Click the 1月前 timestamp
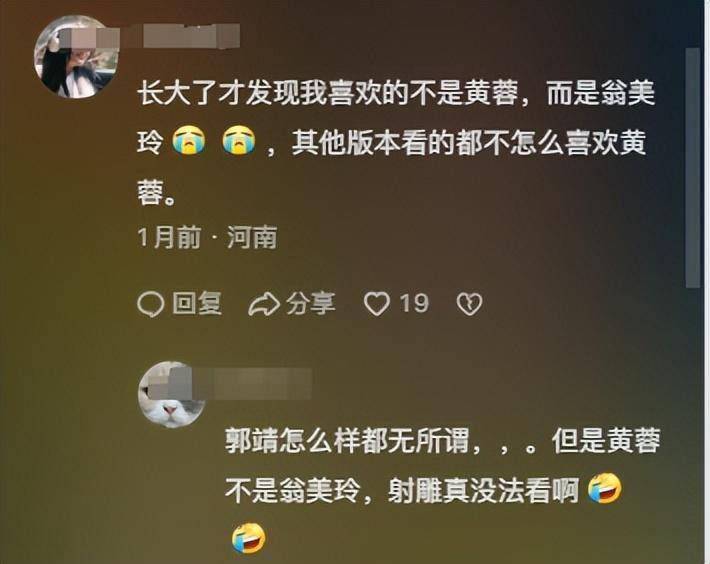The image size is (710, 564). point(169,238)
